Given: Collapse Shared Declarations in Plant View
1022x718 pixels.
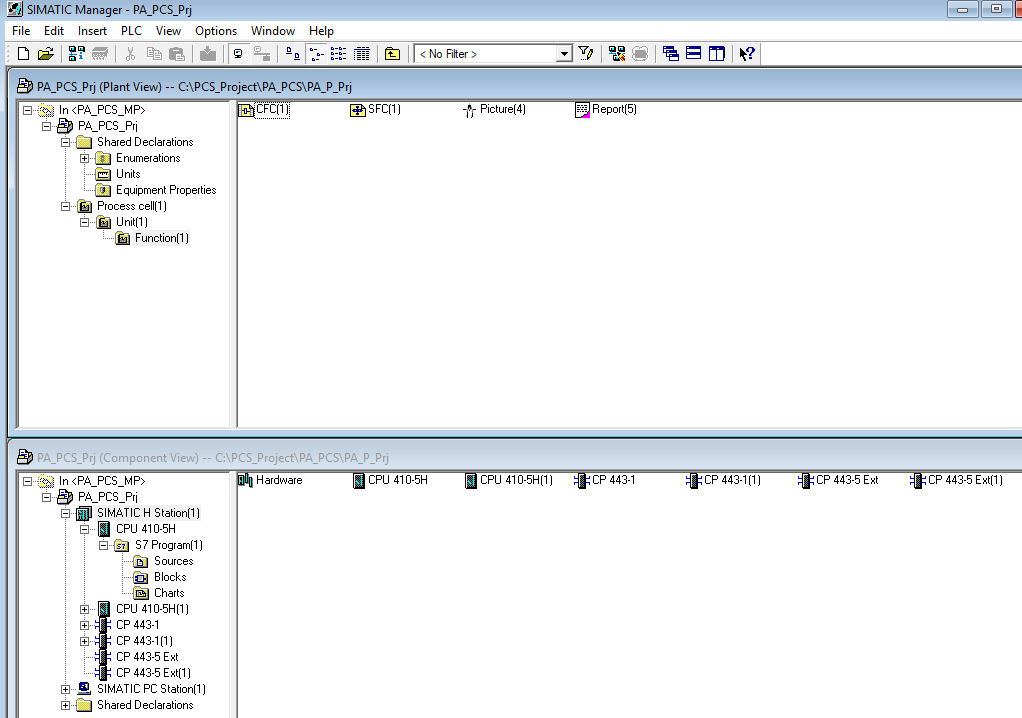Looking at the screenshot, I should pos(65,142).
